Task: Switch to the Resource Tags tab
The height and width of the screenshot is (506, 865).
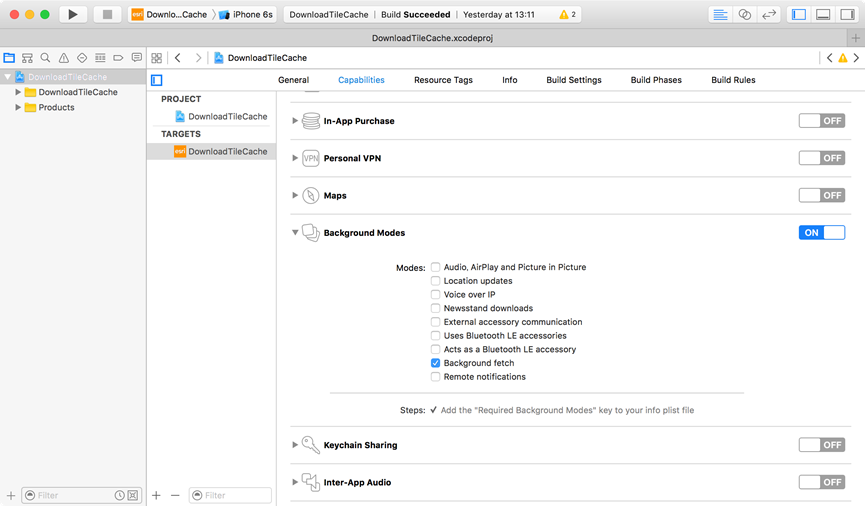Action: pyautogui.click(x=443, y=80)
